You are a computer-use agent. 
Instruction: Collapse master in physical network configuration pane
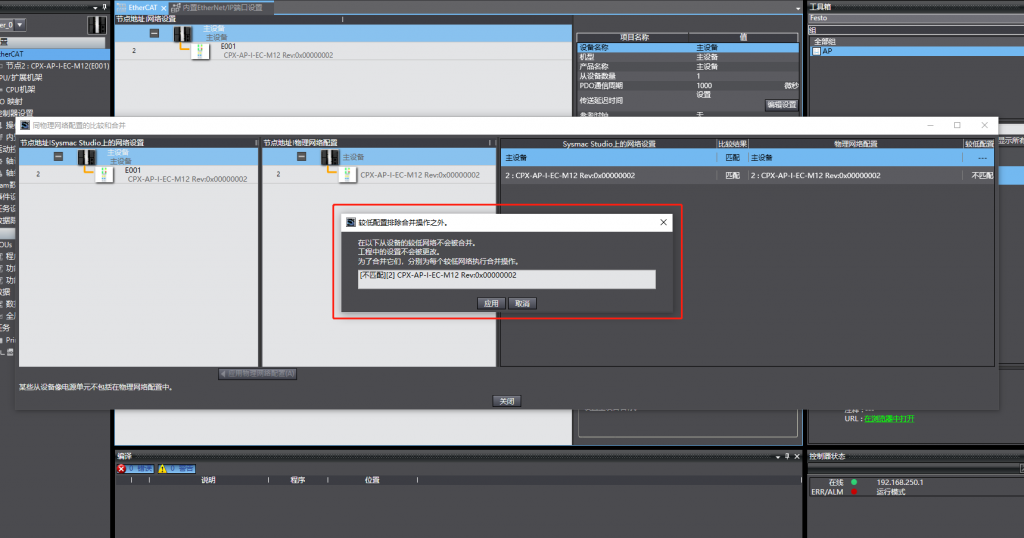point(301,157)
